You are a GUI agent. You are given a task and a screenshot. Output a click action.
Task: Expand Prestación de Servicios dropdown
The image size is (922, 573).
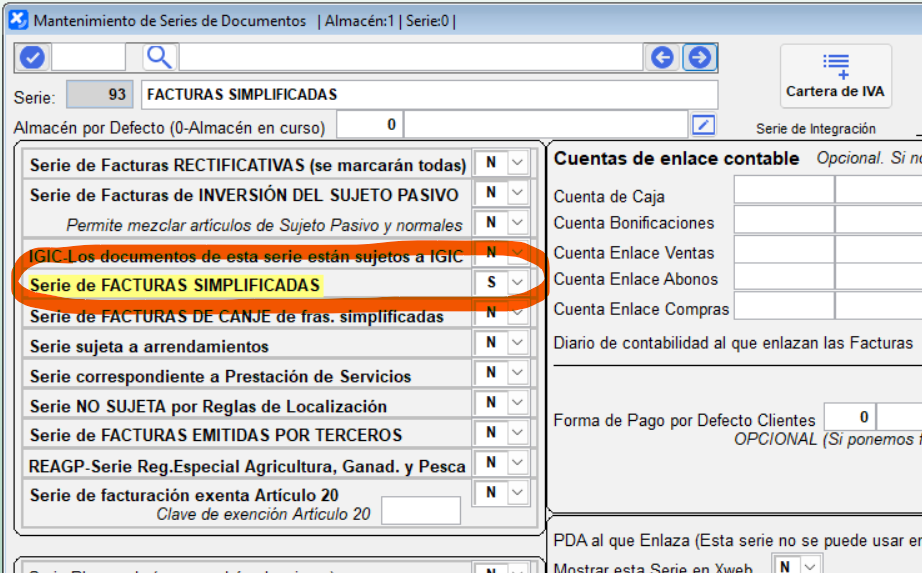(x=517, y=373)
